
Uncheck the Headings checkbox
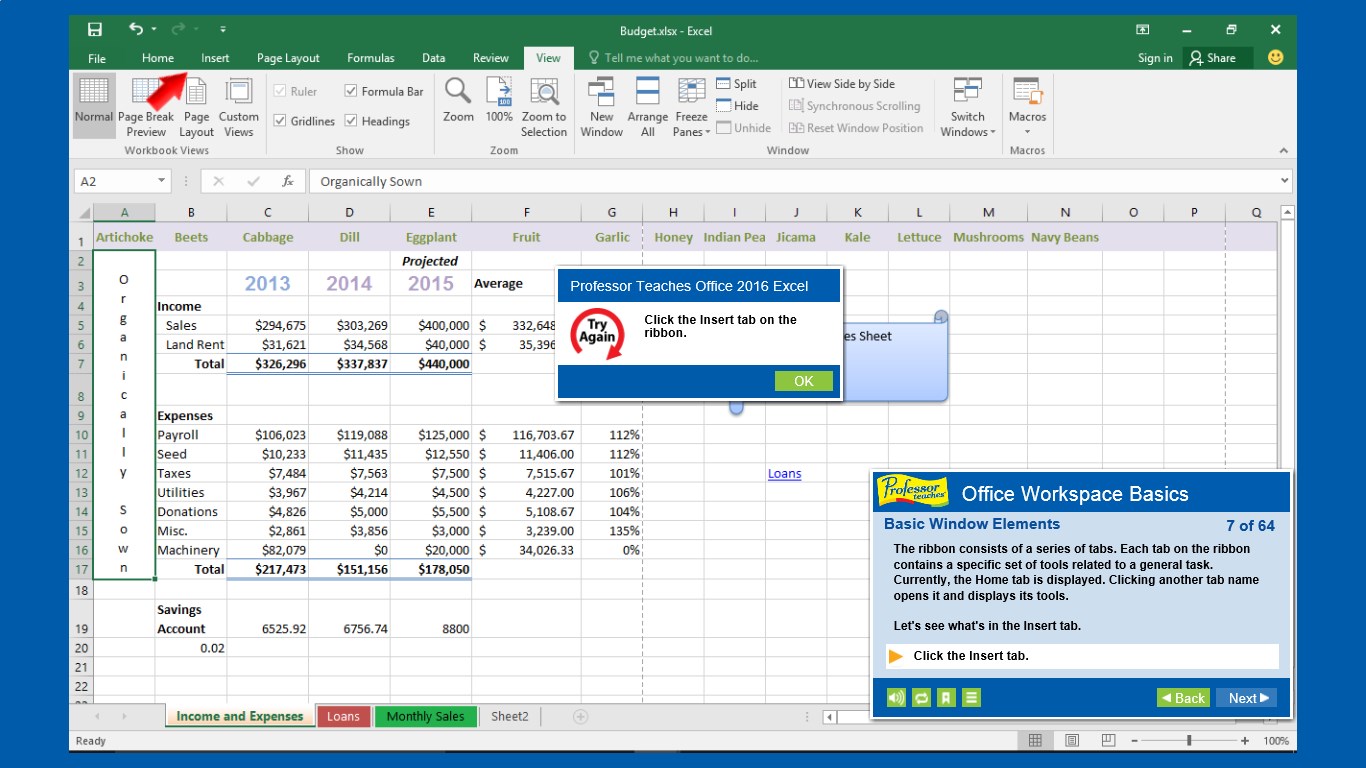[x=351, y=121]
